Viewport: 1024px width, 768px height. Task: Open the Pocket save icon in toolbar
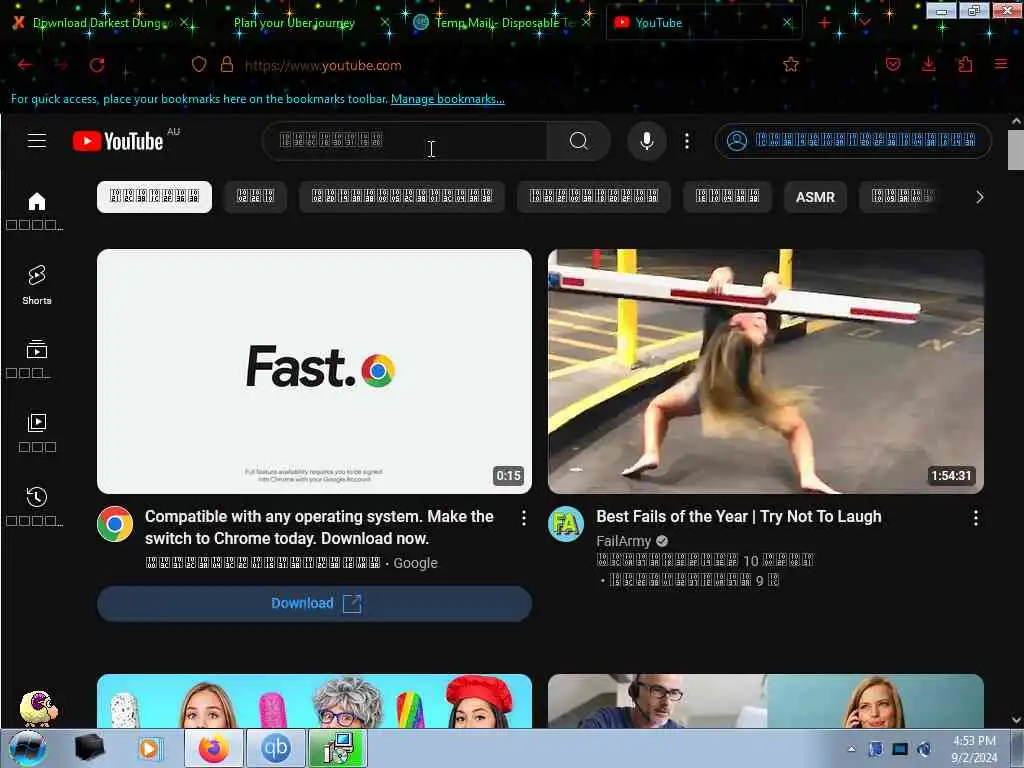(x=893, y=64)
